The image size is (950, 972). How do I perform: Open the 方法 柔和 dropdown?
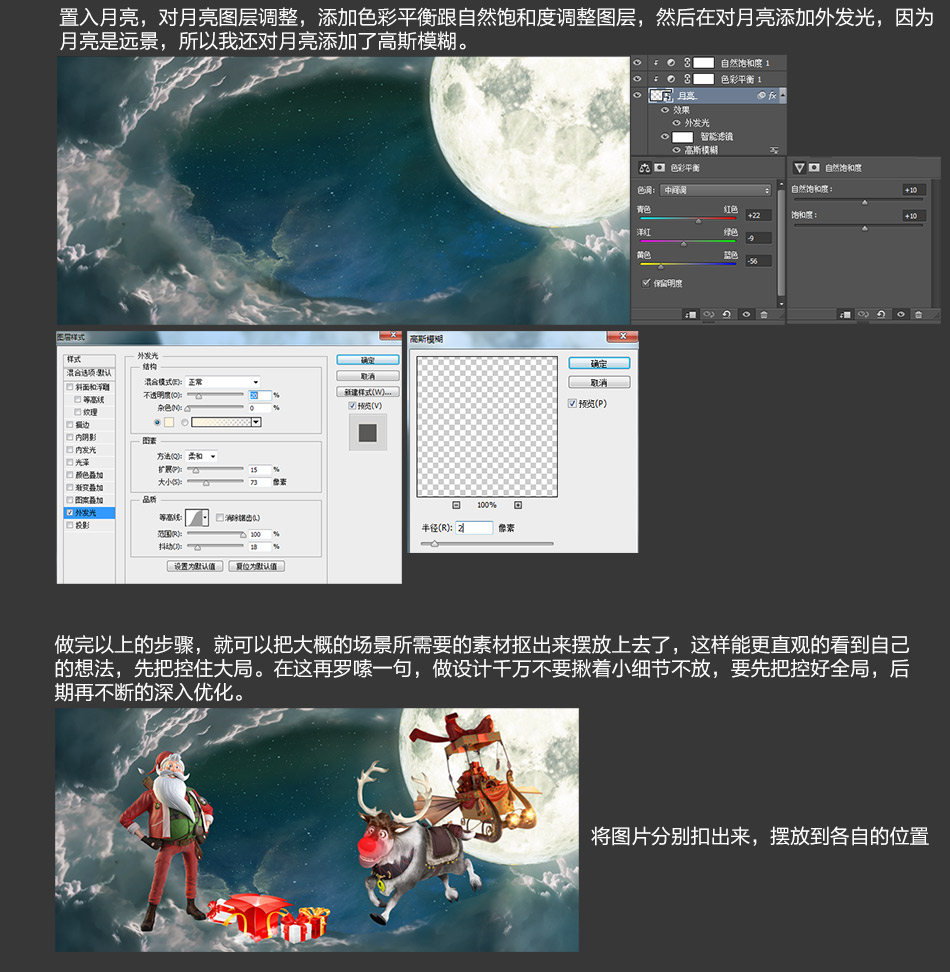coord(201,456)
